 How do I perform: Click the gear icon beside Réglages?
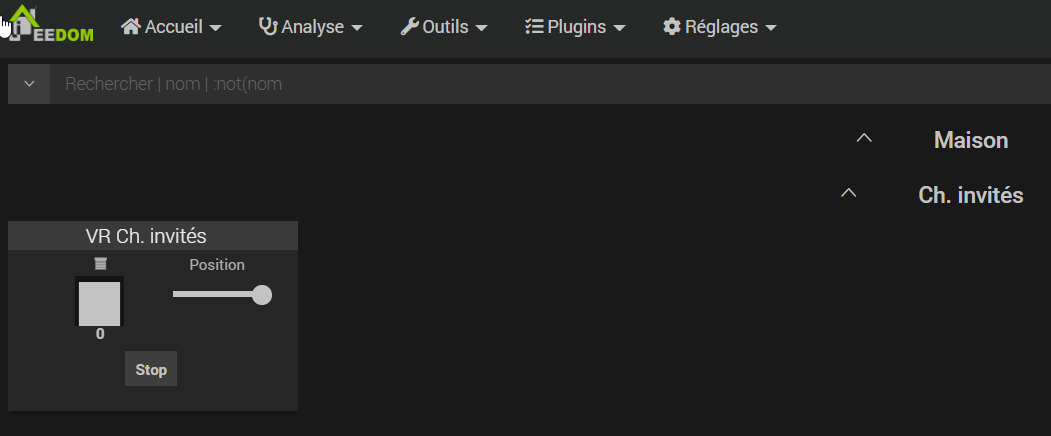[x=672, y=26]
